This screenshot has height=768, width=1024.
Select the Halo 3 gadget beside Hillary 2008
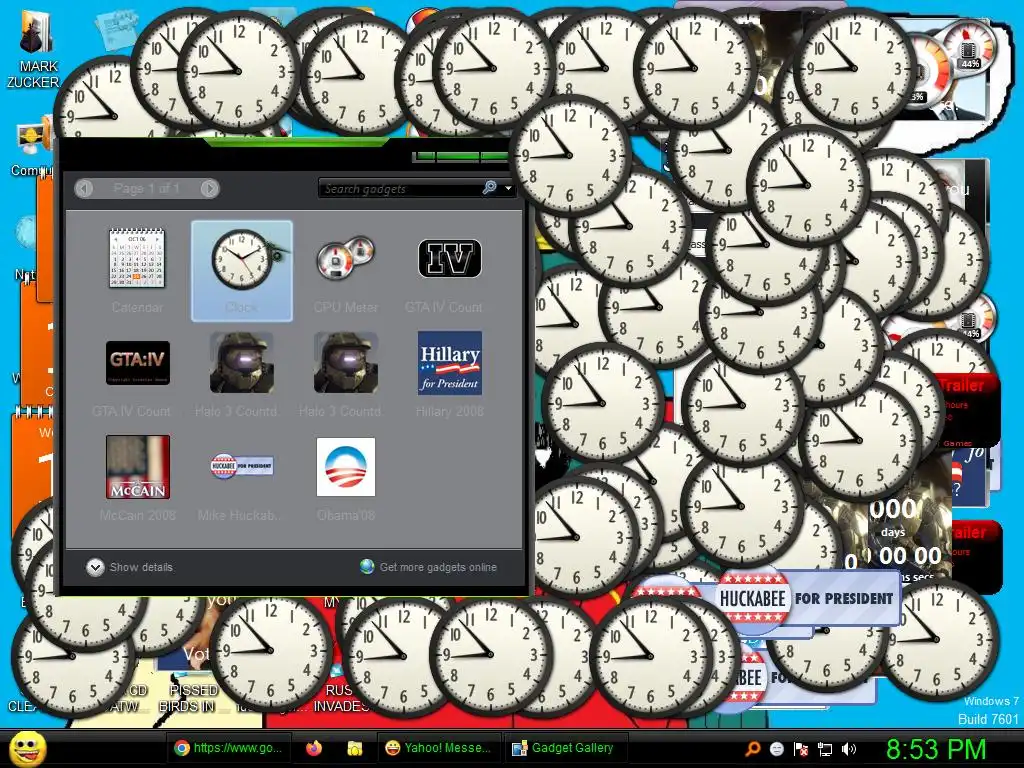[x=345, y=374]
